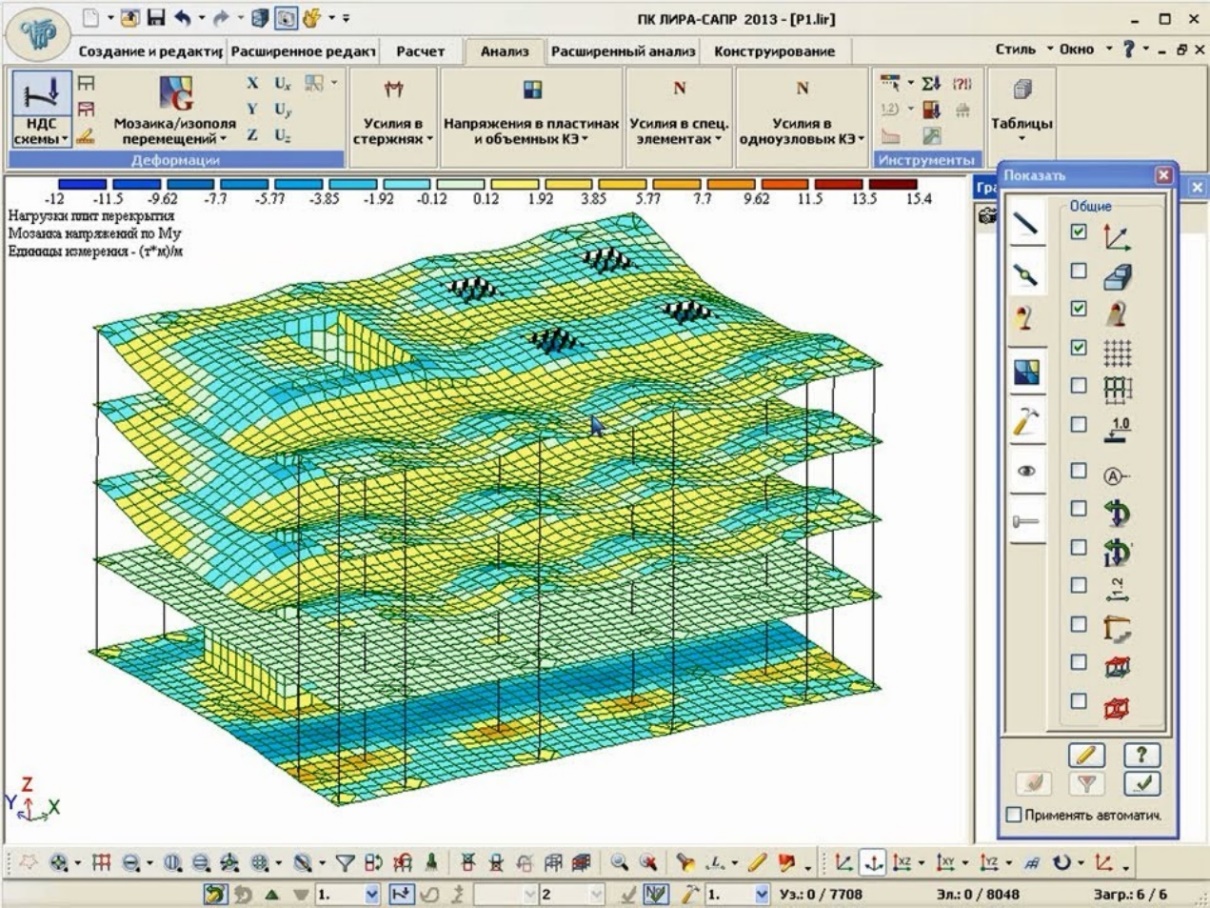This screenshot has width=1210, height=908.
Task: Check the 1.0 elevation marks checkbox
Action: (x=1078, y=425)
